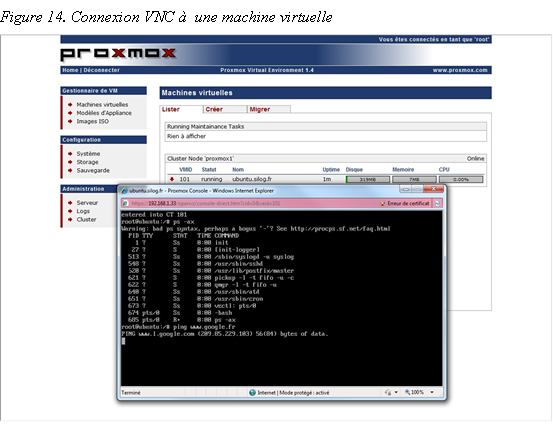Screen dimensions: 553x431
Task: Open the security status dropdown arrow in status bar
Action: (396, 392)
